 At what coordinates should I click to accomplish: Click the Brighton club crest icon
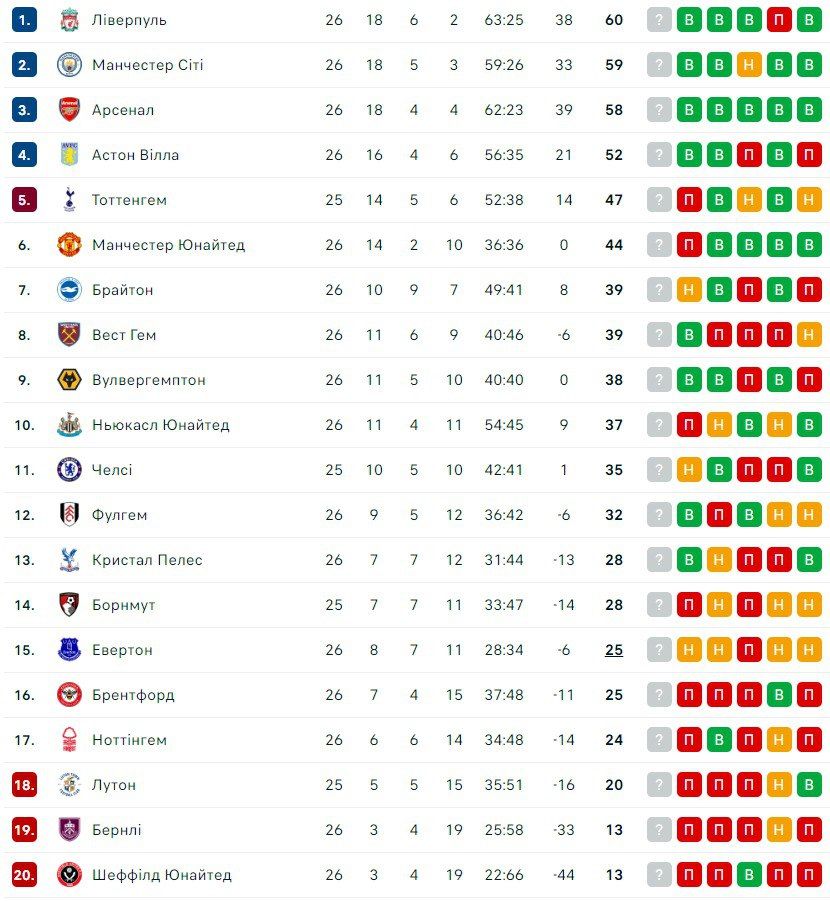click(69, 290)
